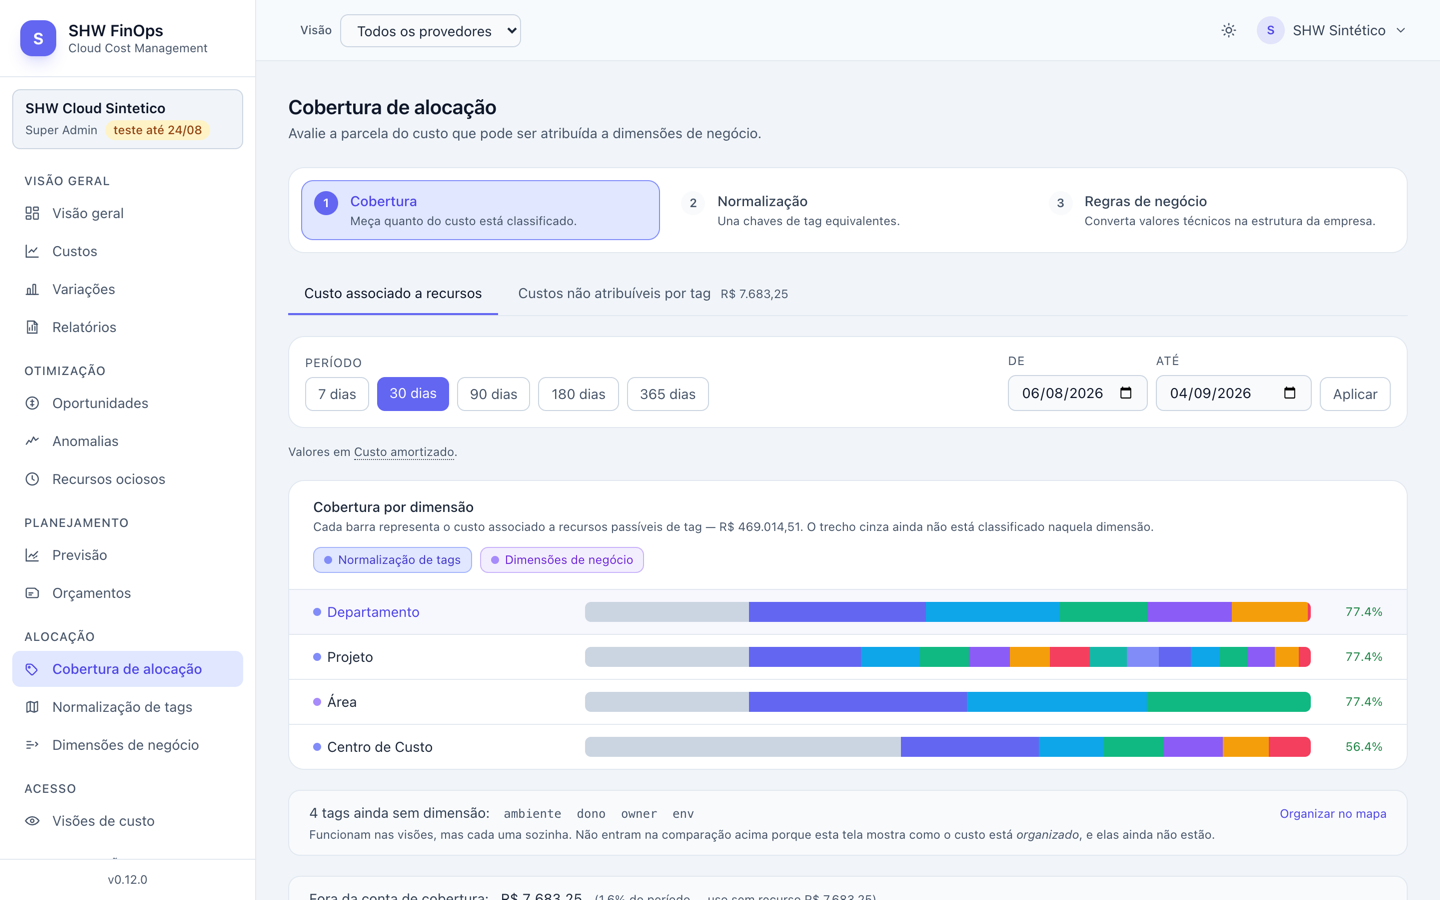
Task: Open the Organizar no mapa link
Action: click(x=1333, y=814)
